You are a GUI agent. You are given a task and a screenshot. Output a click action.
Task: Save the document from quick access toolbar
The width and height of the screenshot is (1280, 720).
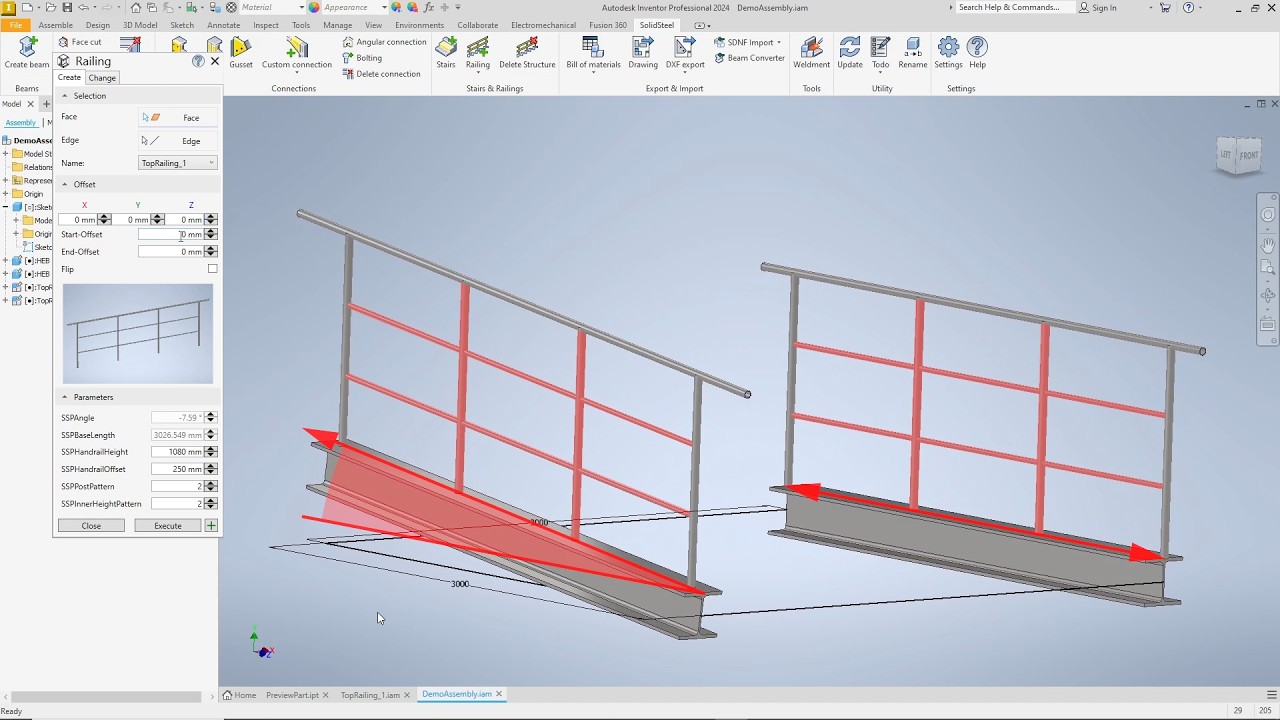click(67, 7)
